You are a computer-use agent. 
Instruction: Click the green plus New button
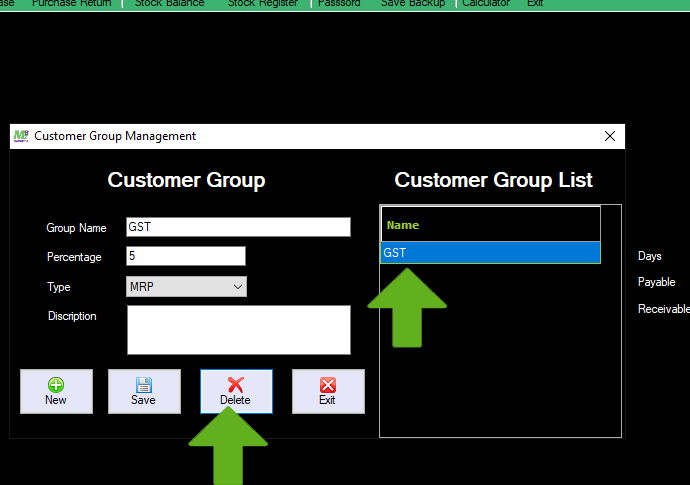(56, 391)
